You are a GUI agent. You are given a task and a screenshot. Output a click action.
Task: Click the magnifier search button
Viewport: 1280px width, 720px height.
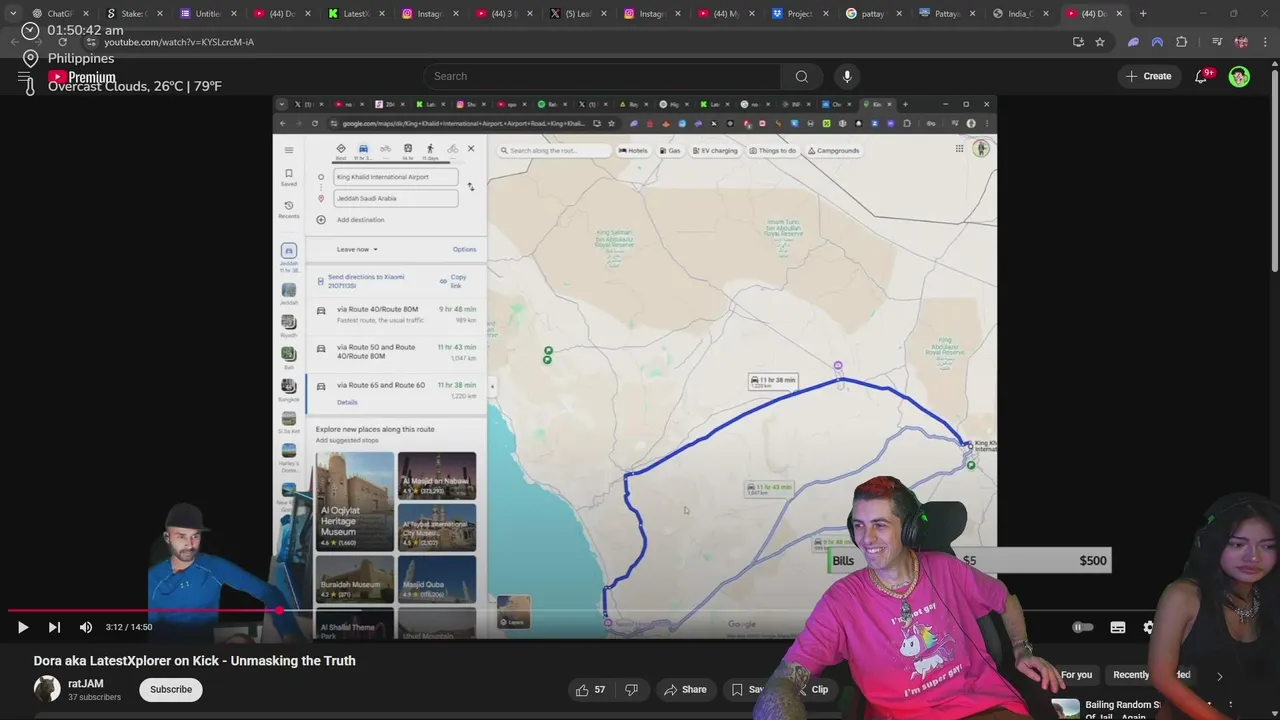801,76
